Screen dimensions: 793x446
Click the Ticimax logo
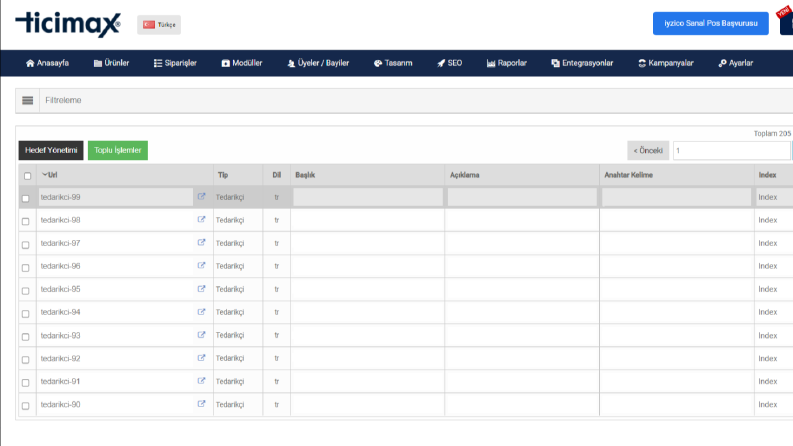pos(68,24)
